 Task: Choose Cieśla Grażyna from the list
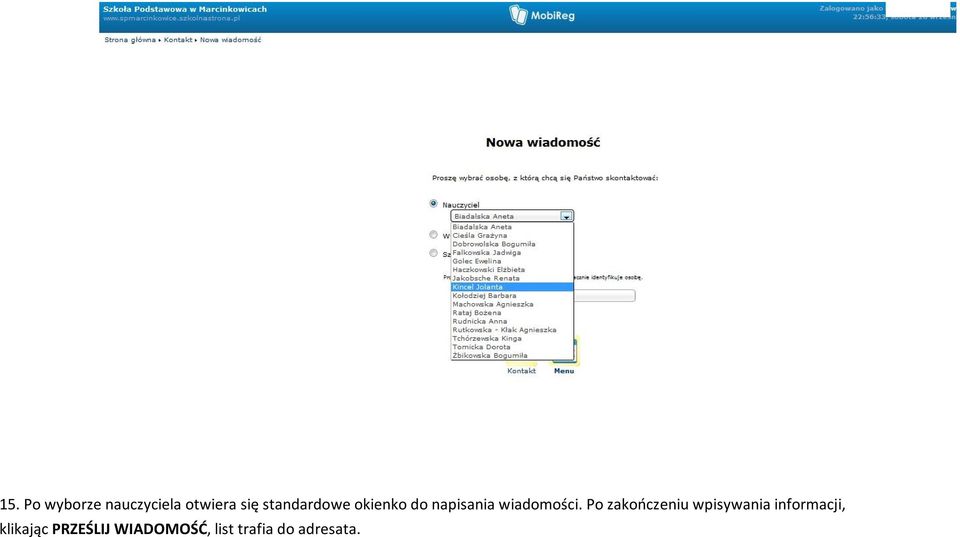(x=512, y=236)
